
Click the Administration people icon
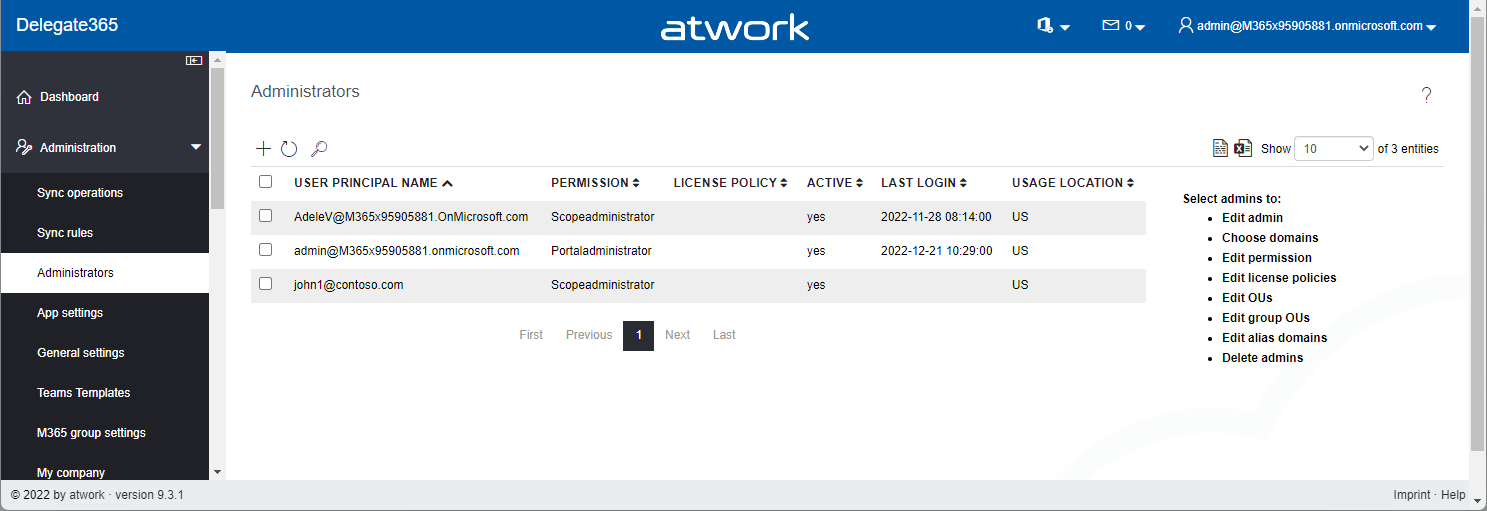[24, 147]
